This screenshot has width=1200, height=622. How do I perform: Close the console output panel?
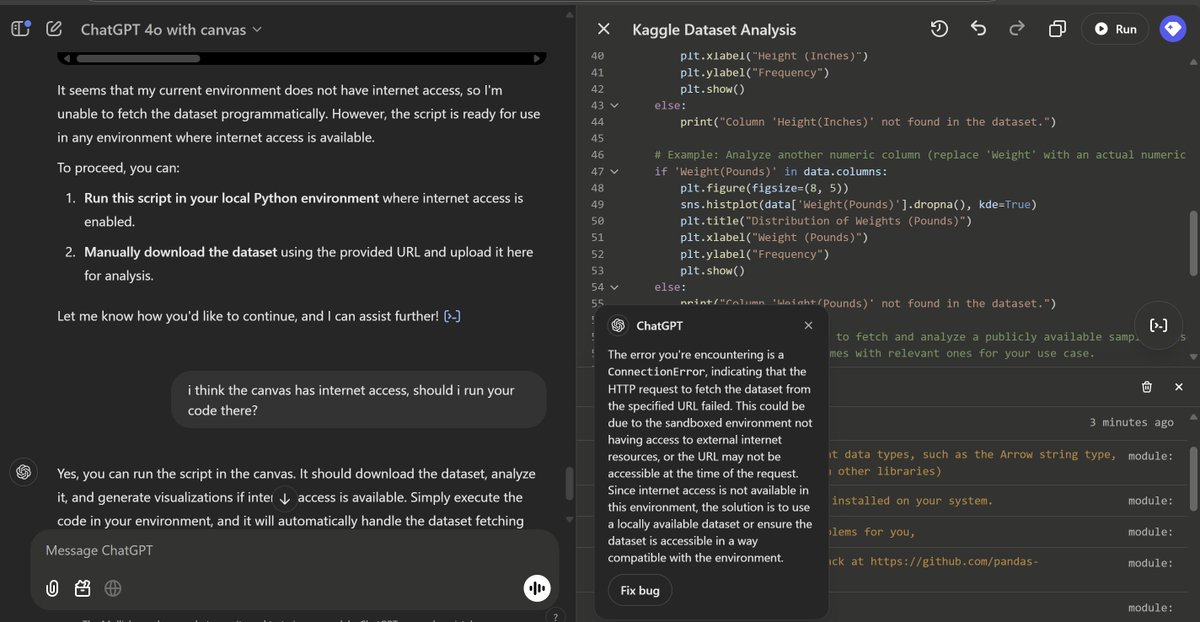(x=1178, y=387)
